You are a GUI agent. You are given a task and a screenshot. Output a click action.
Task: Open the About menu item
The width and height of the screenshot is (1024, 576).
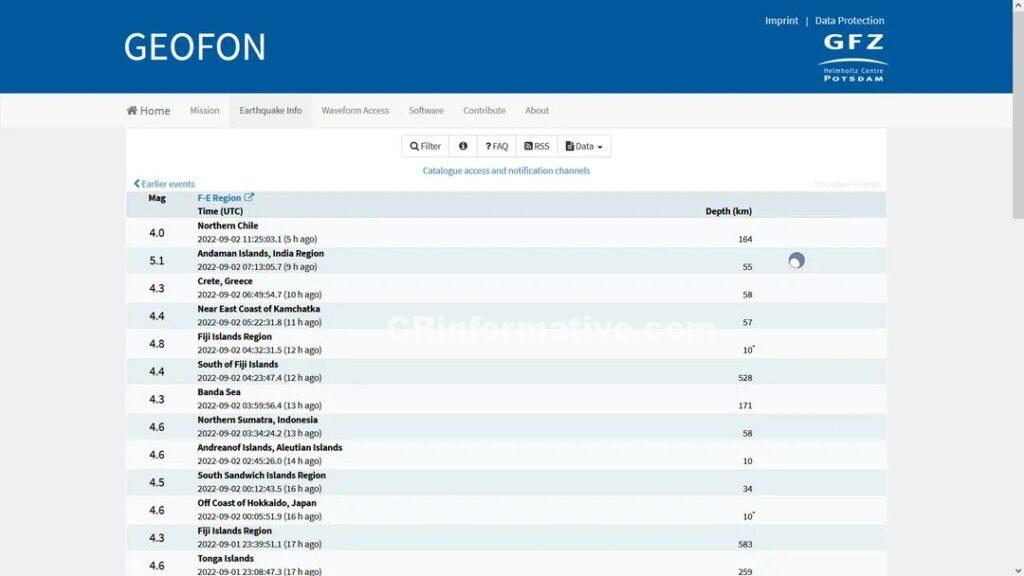click(x=537, y=111)
